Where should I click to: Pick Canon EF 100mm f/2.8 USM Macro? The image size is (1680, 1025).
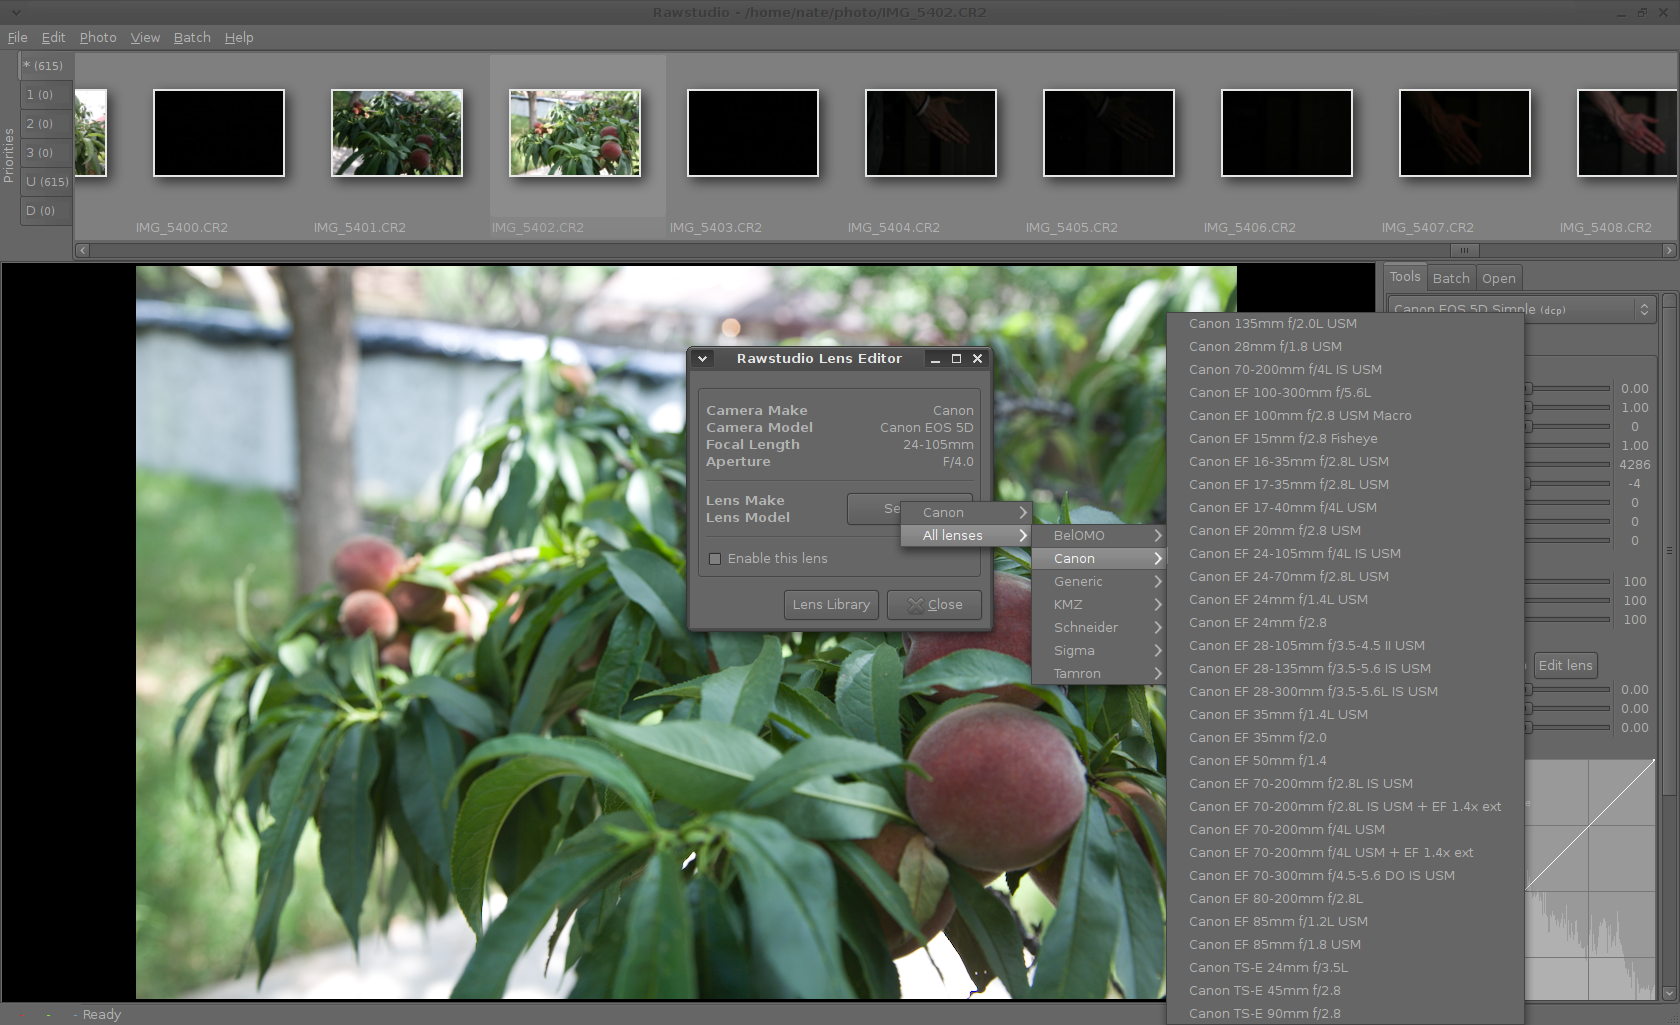1345,415
